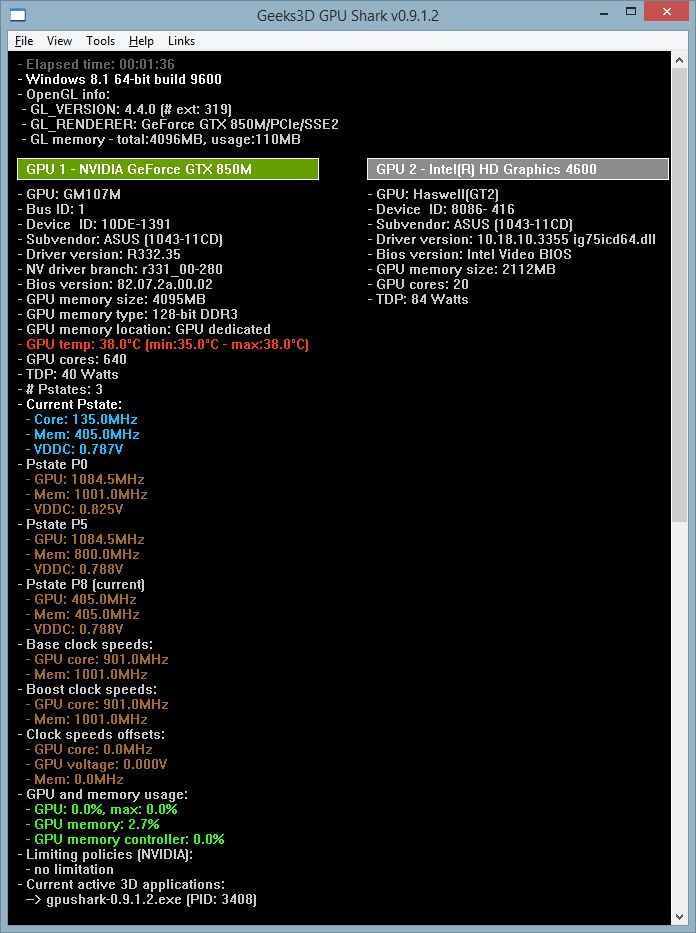Click the green 'GPU: 0.0%, max: 0.0%' line
The image size is (696, 933).
coord(102,809)
